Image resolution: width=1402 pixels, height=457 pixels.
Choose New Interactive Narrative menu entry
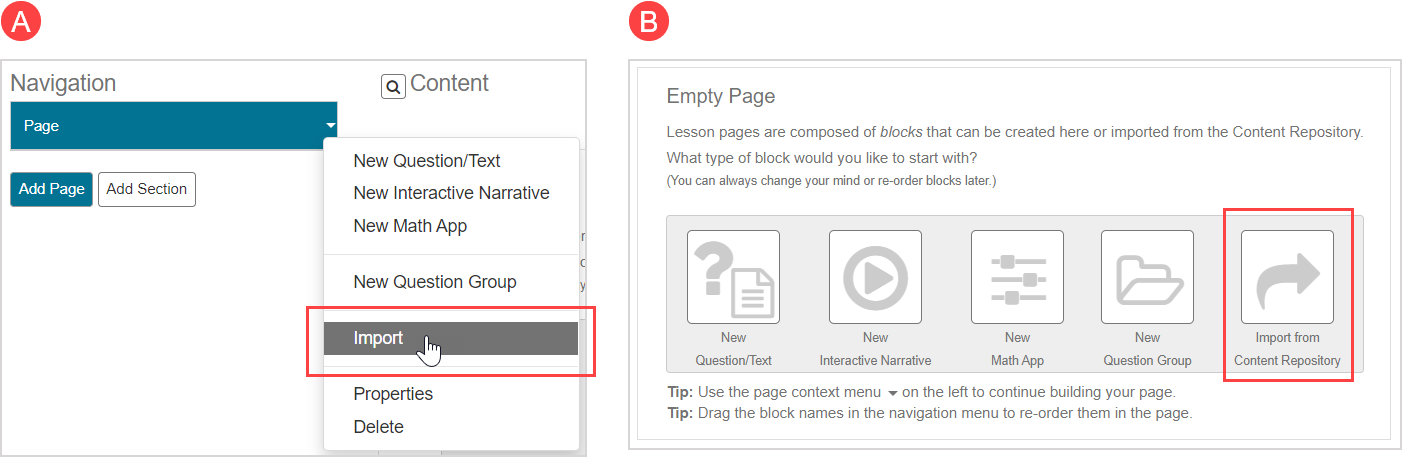(x=451, y=193)
